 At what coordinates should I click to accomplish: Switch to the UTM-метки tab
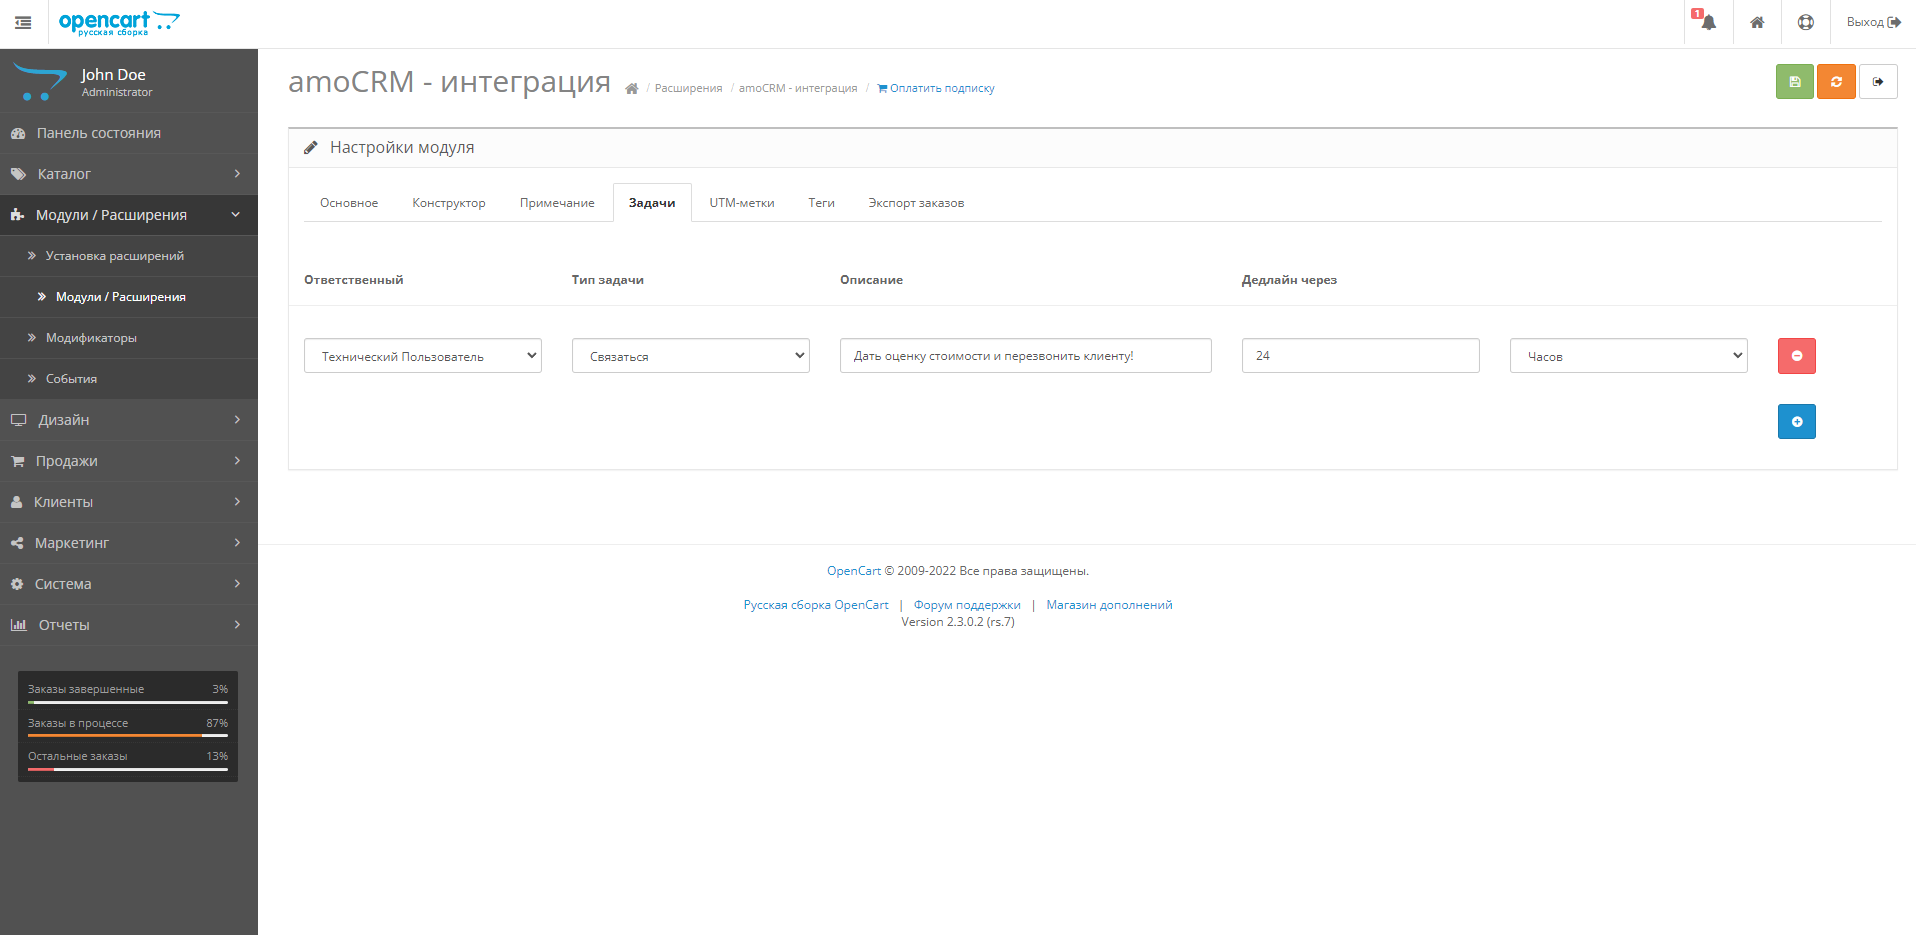pos(741,202)
